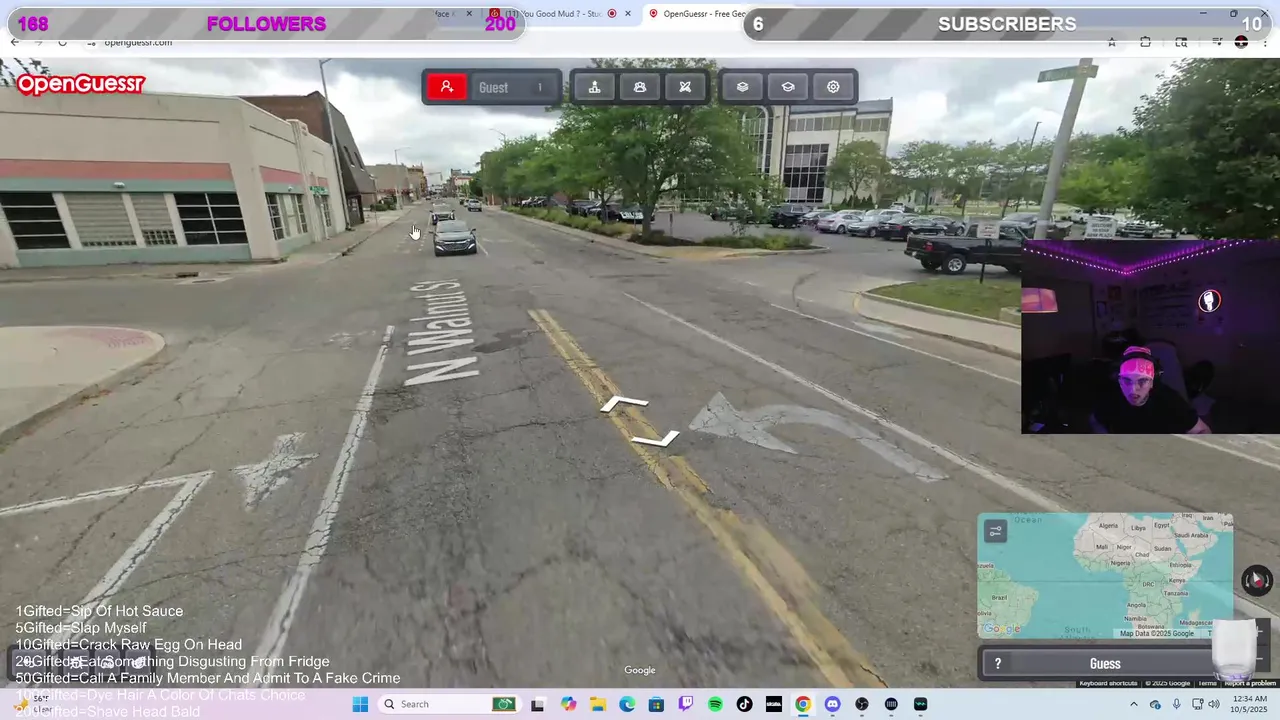This screenshot has height=720, width=1280.
Task: Open OBS Studio from the taskbar
Action: point(862,704)
